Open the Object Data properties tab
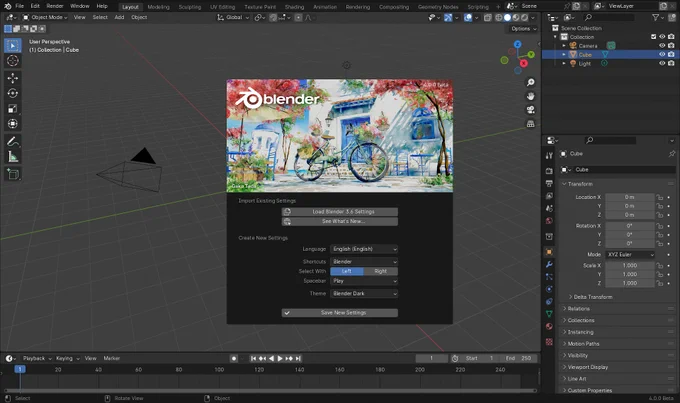The image size is (680, 403). 549,314
